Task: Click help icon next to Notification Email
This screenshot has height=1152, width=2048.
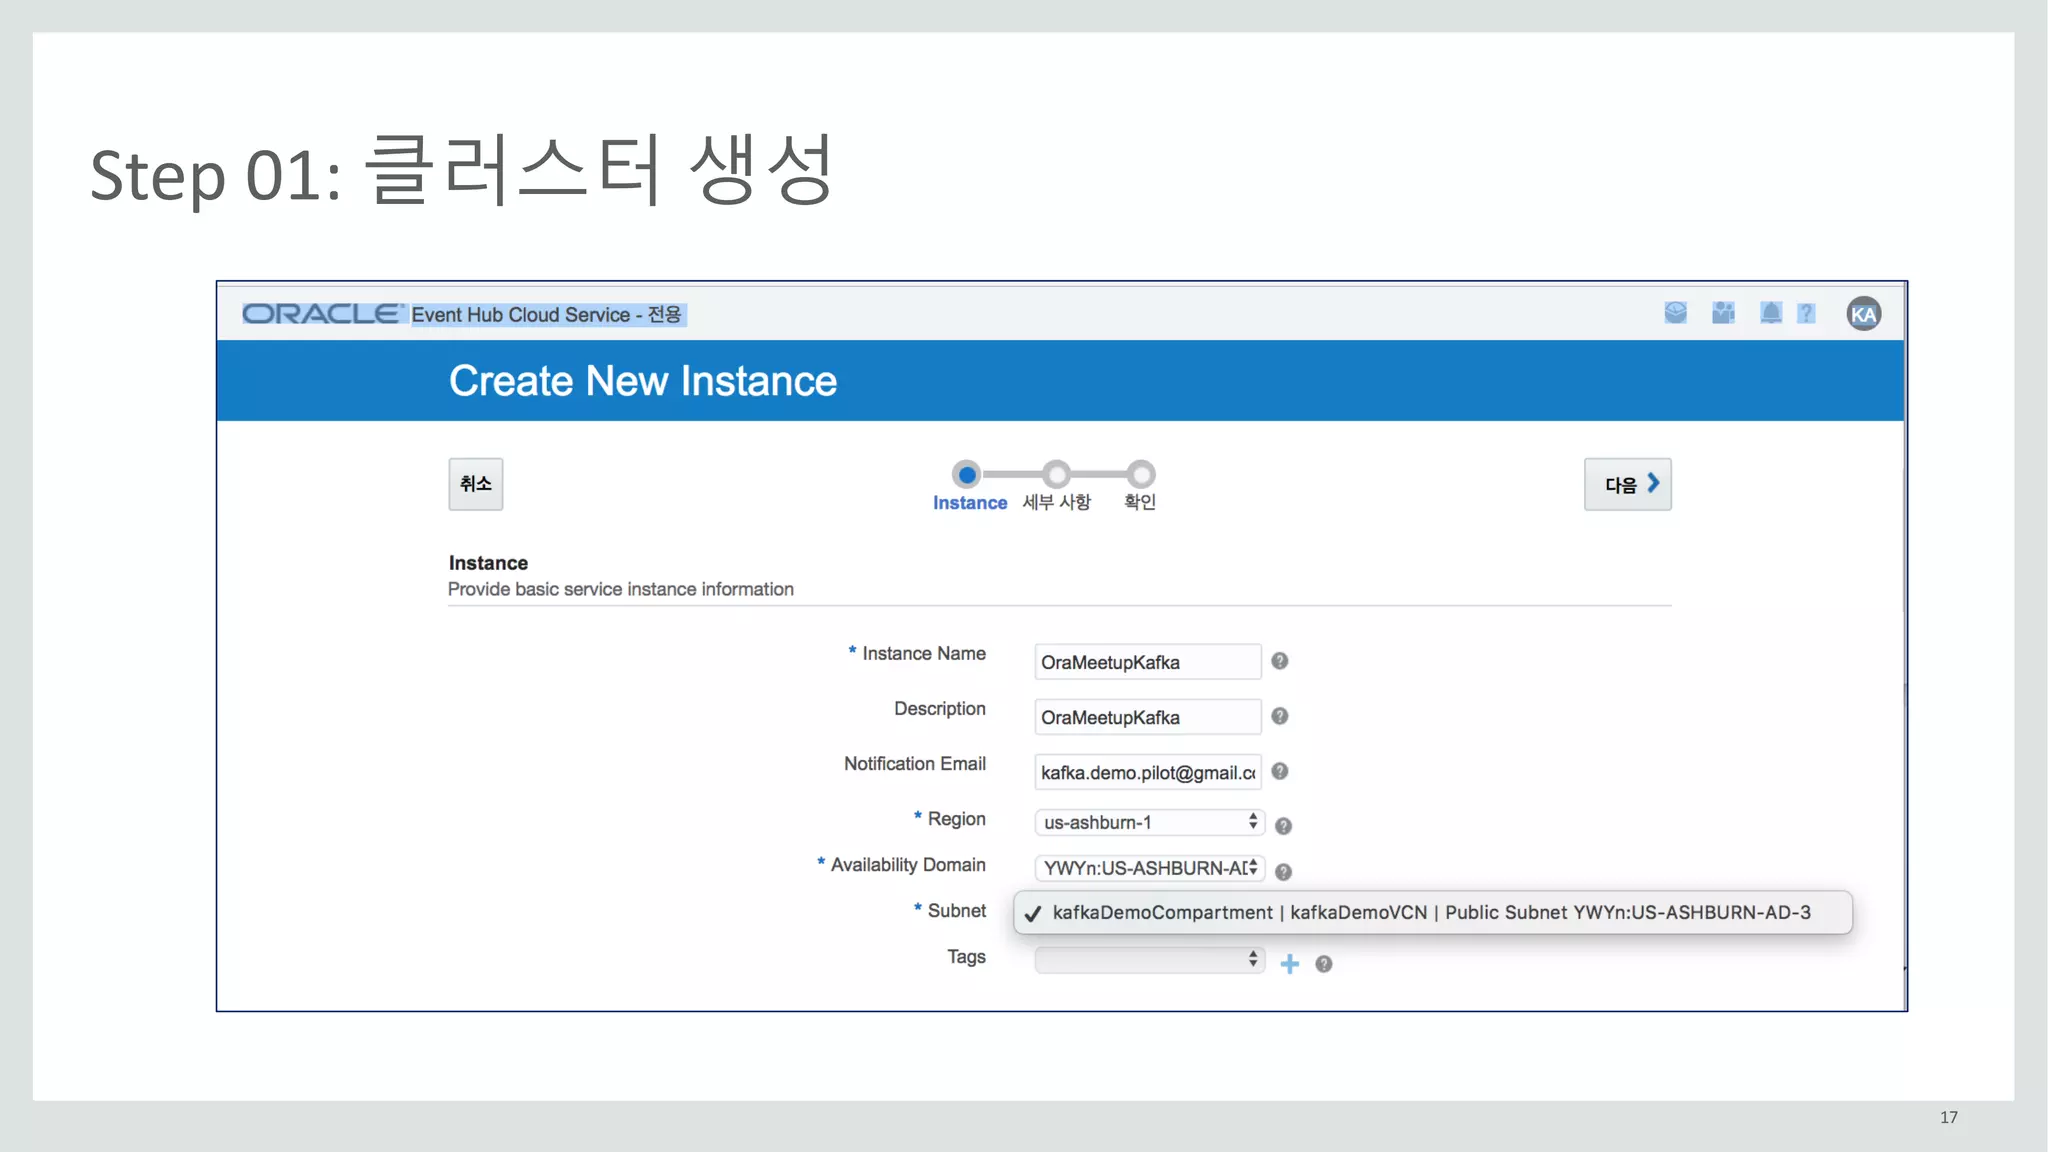Action: 1279,771
